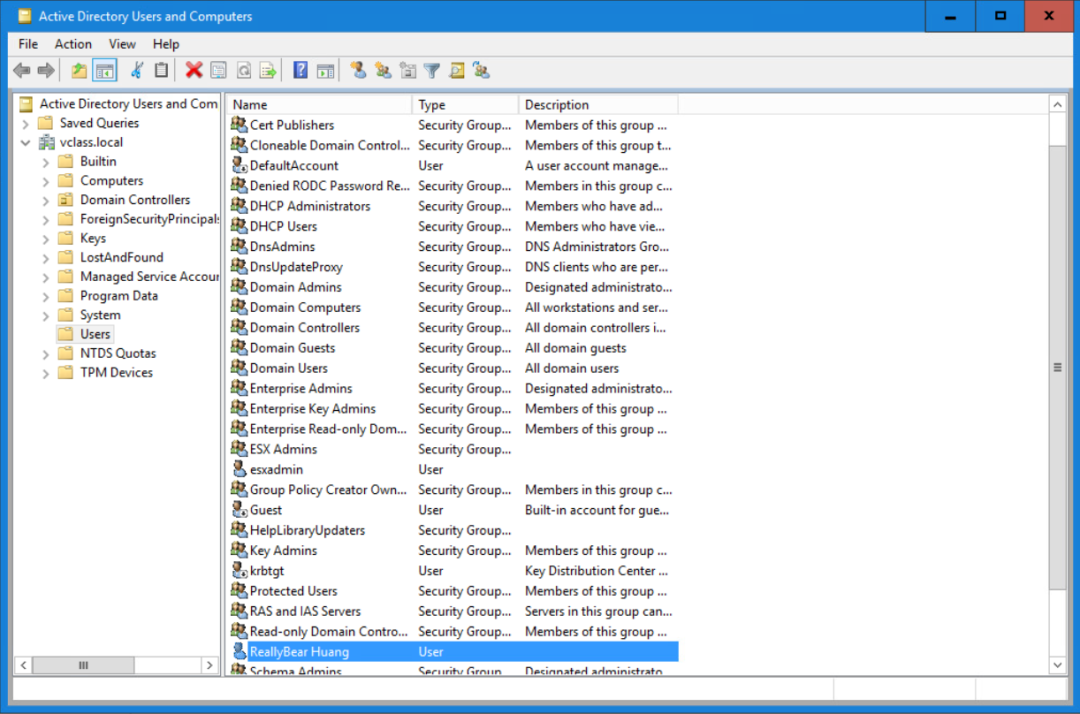Click the krbtgt user icon
This screenshot has height=714, width=1080.
(239, 570)
